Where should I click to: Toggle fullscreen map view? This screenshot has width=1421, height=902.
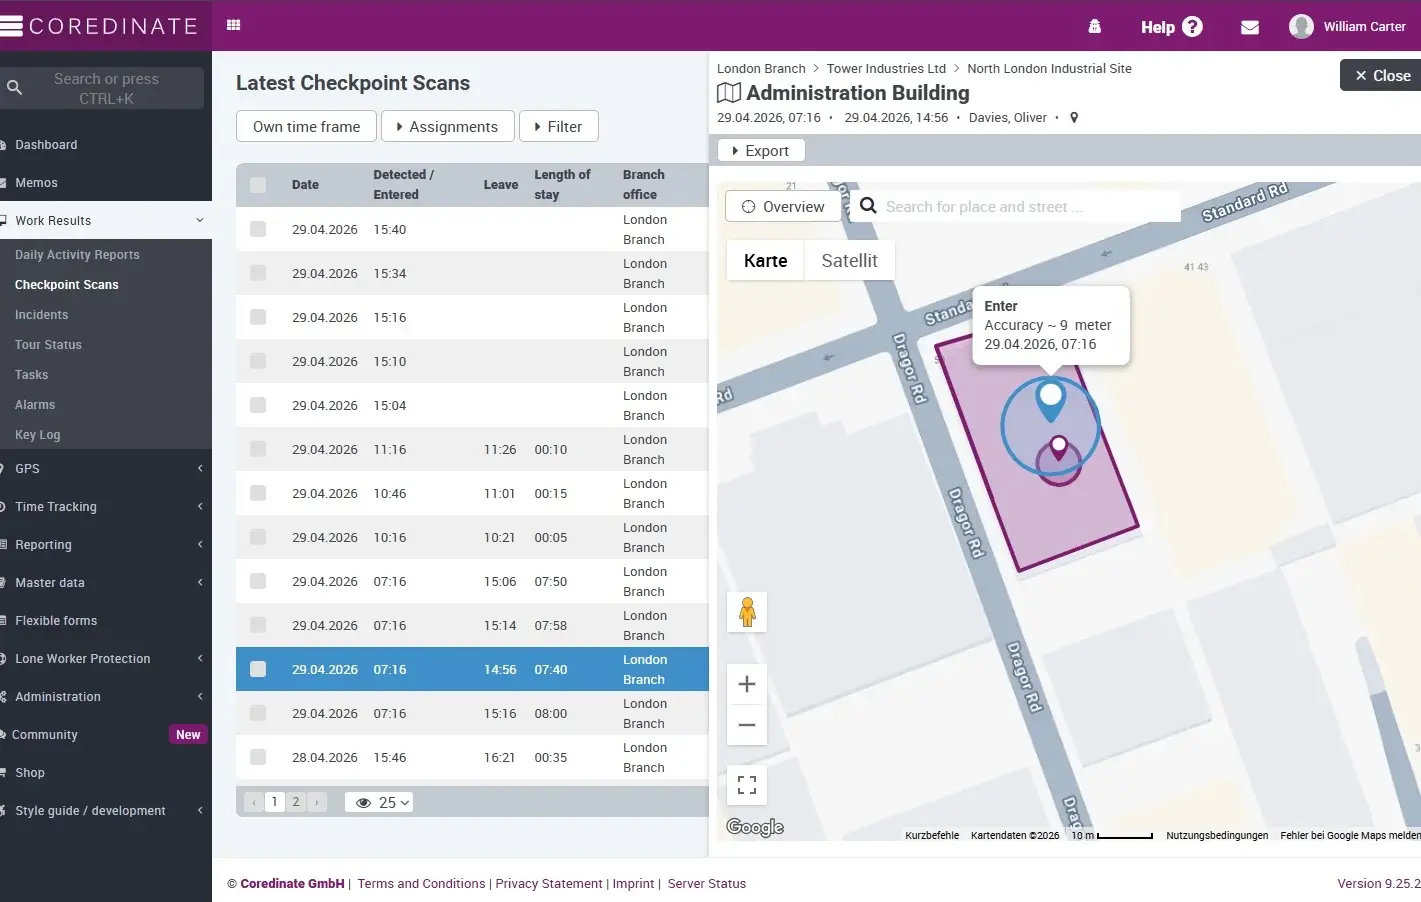pos(747,785)
